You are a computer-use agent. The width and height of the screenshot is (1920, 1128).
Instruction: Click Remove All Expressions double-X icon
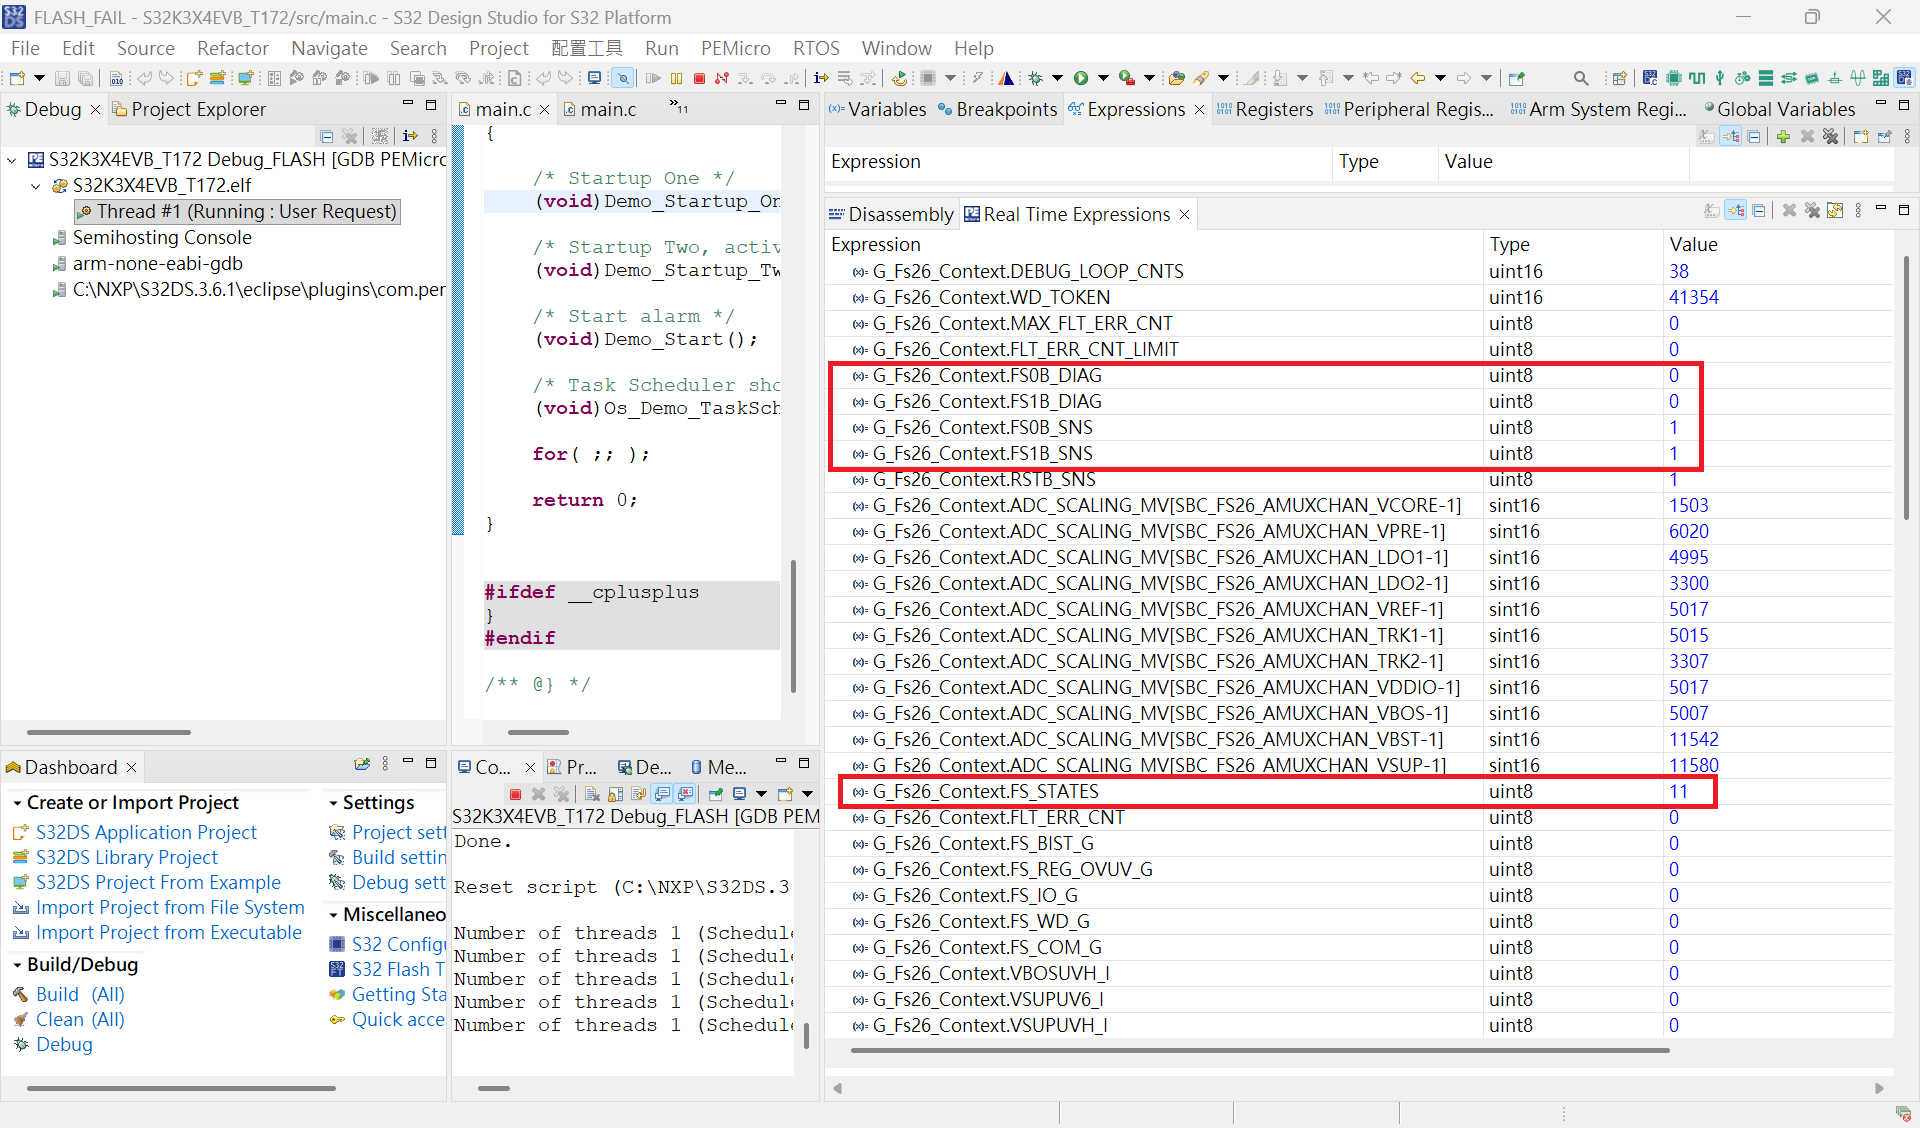point(1830,136)
